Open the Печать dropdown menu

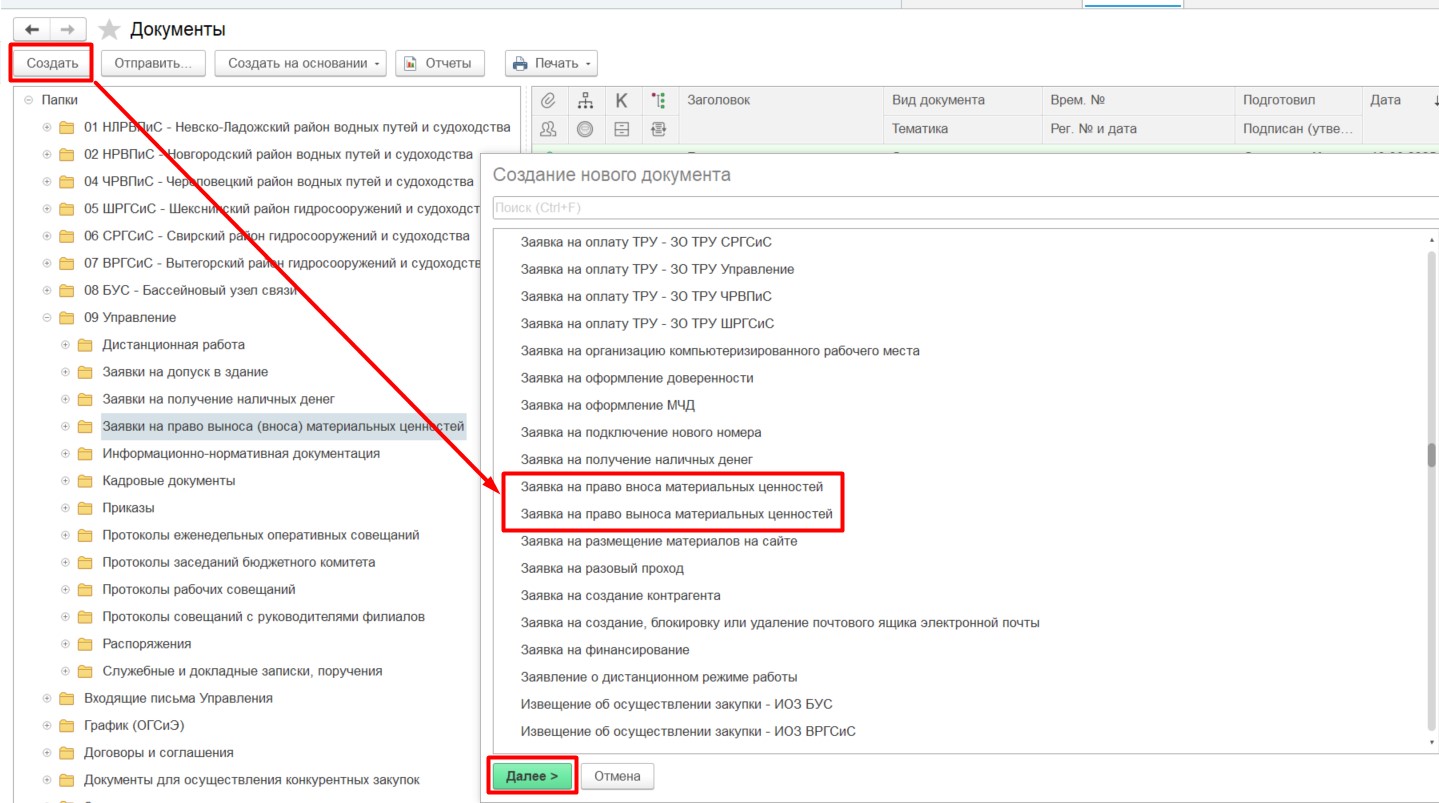(x=551, y=63)
